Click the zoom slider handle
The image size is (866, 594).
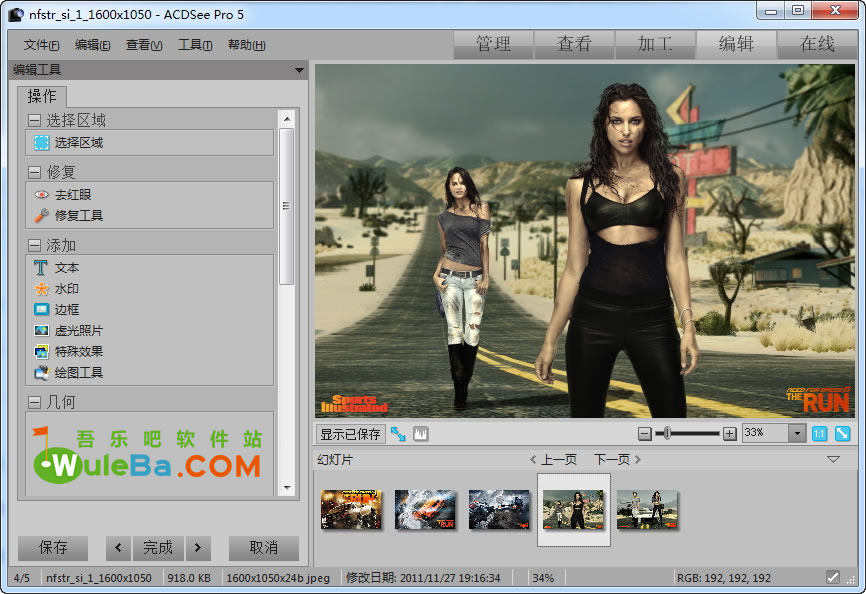(667, 433)
